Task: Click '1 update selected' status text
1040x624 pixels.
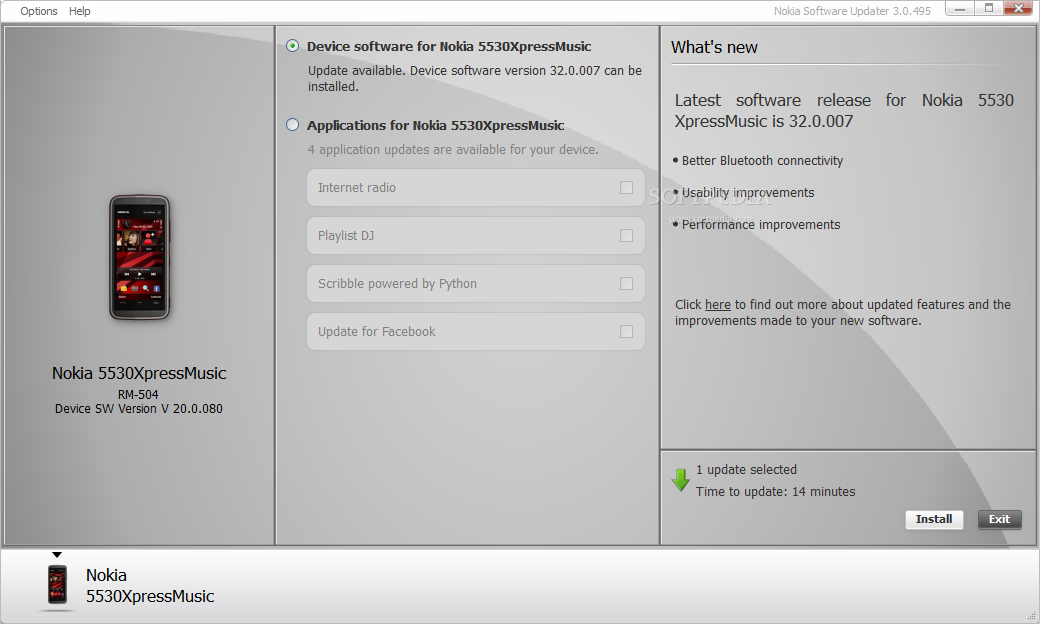Action: 746,469
